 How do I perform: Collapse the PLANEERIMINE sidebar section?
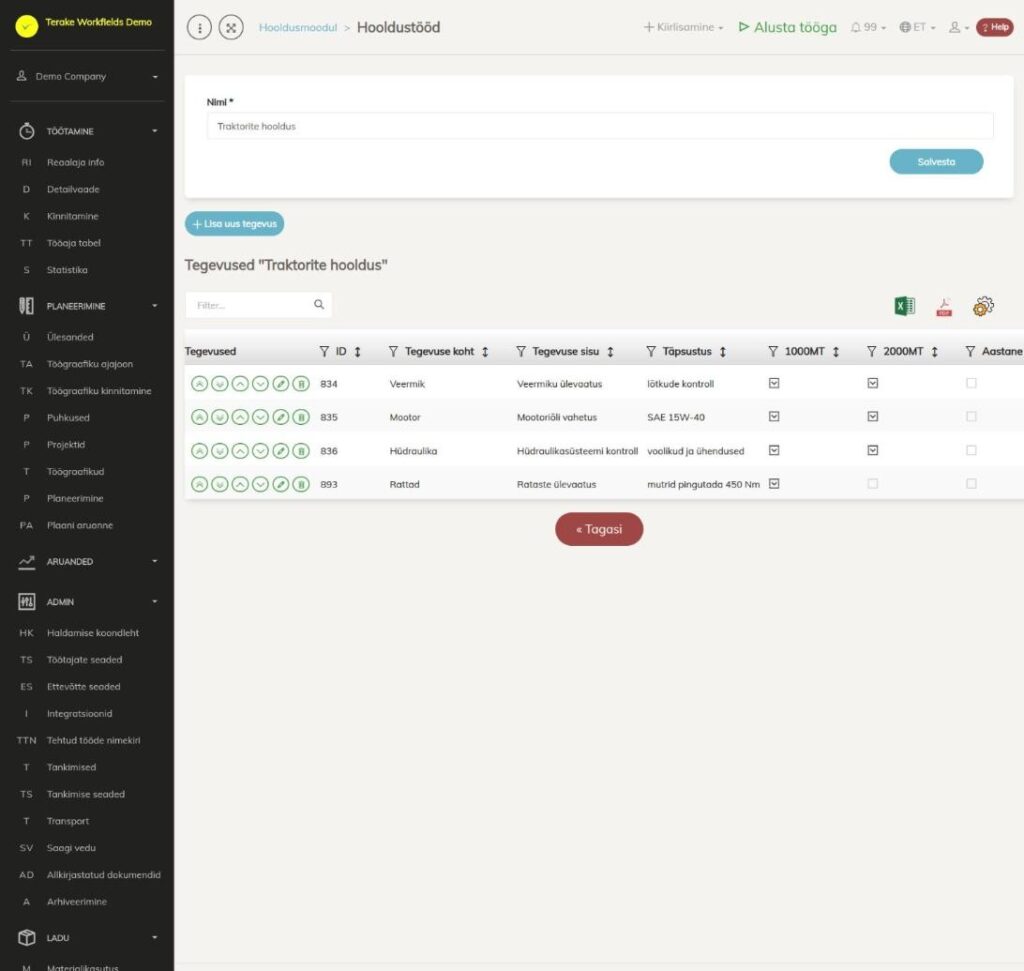click(88, 306)
